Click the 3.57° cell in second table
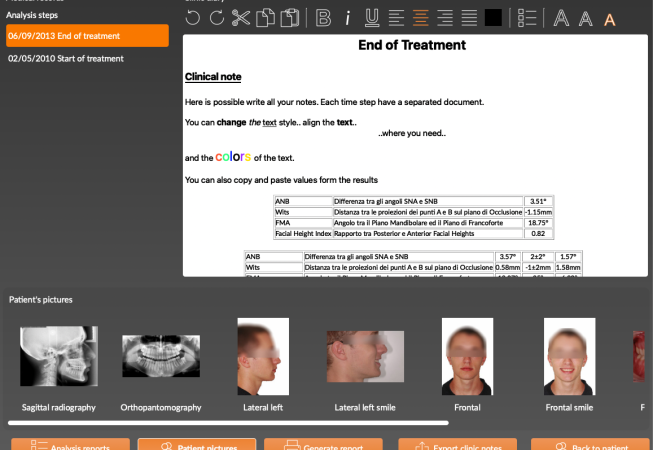This screenshot has width=653, height=450. coord(508,256)
